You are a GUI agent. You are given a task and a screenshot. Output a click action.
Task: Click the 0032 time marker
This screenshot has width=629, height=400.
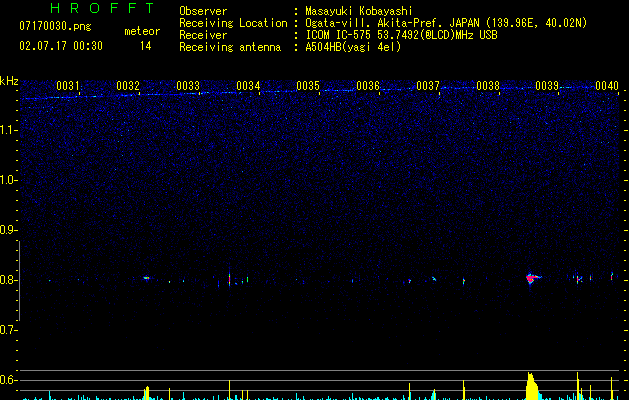pyautogui.click(x=128, y=86)
